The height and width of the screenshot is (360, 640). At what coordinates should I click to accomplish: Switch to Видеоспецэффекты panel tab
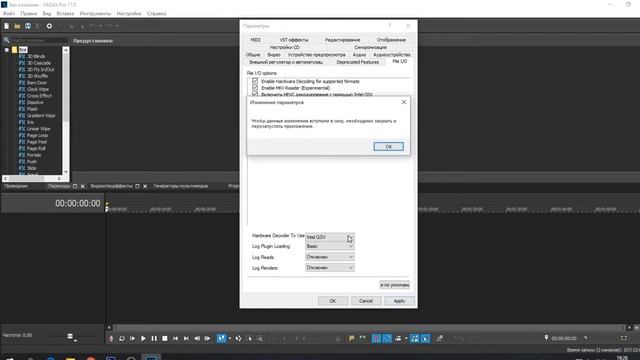[x=111, y=186]
